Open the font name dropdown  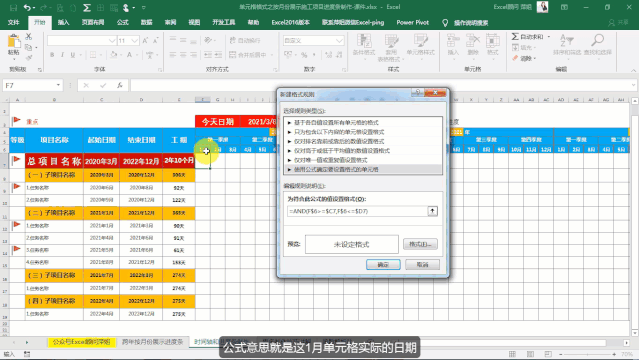(112, 41)
